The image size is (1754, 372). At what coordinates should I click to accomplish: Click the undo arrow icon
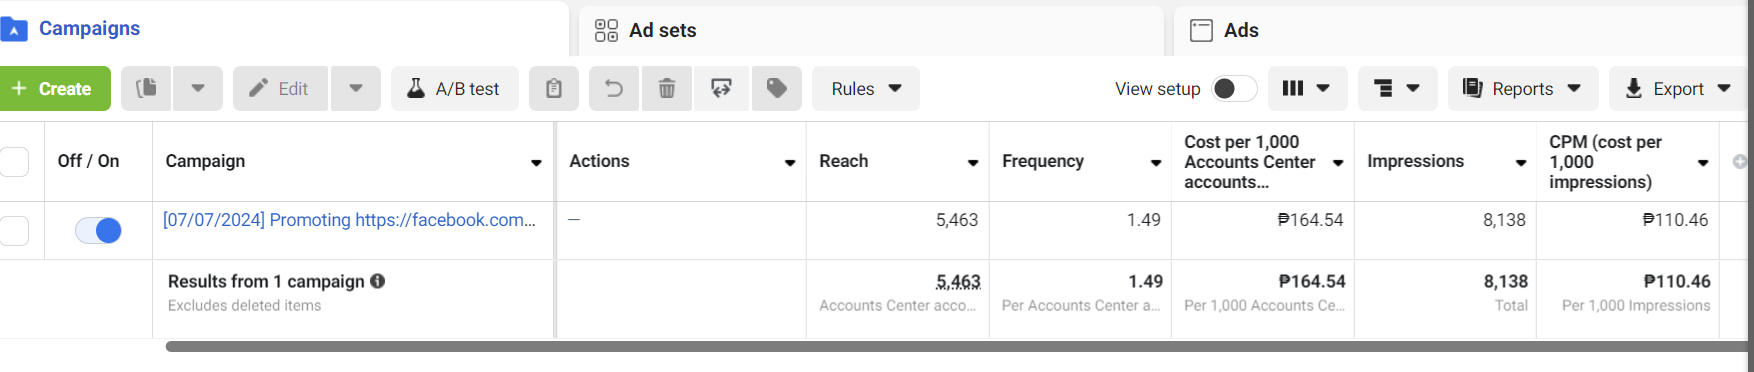pos(614,88)
